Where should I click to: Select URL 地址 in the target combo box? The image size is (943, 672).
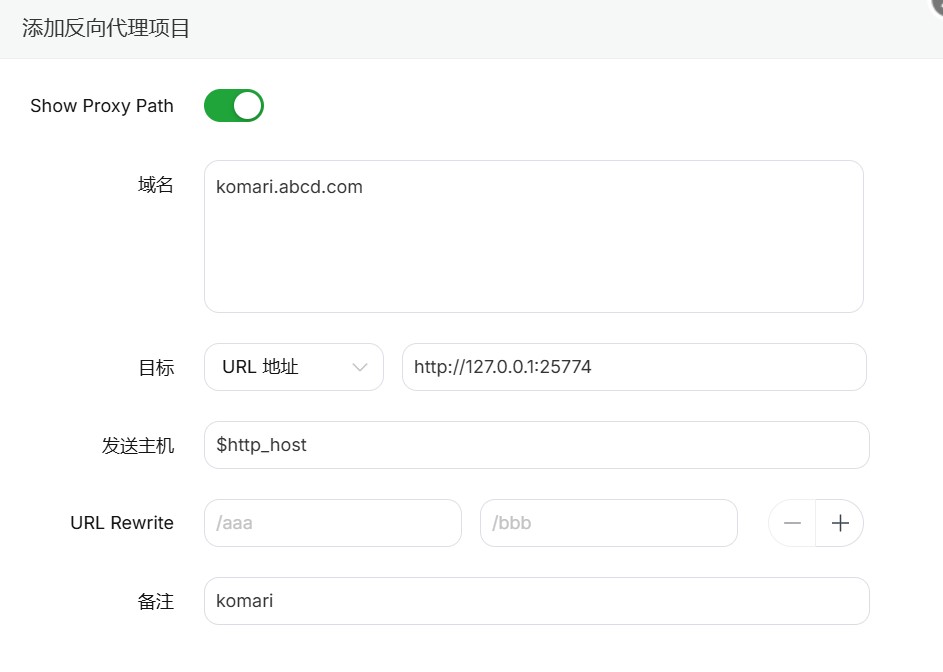293,367
